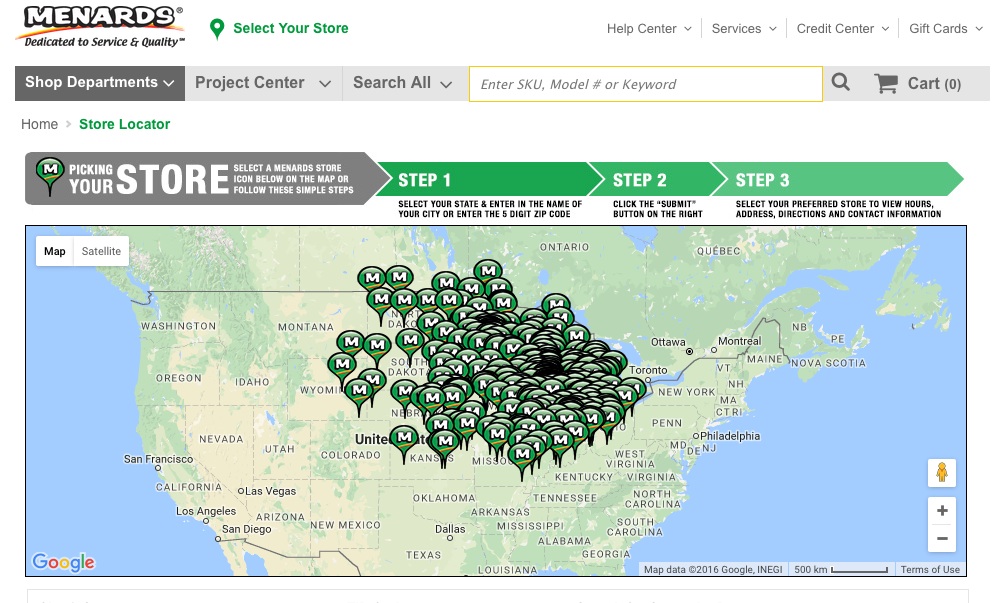Click the search magnifier icon

tap(841, 82)
